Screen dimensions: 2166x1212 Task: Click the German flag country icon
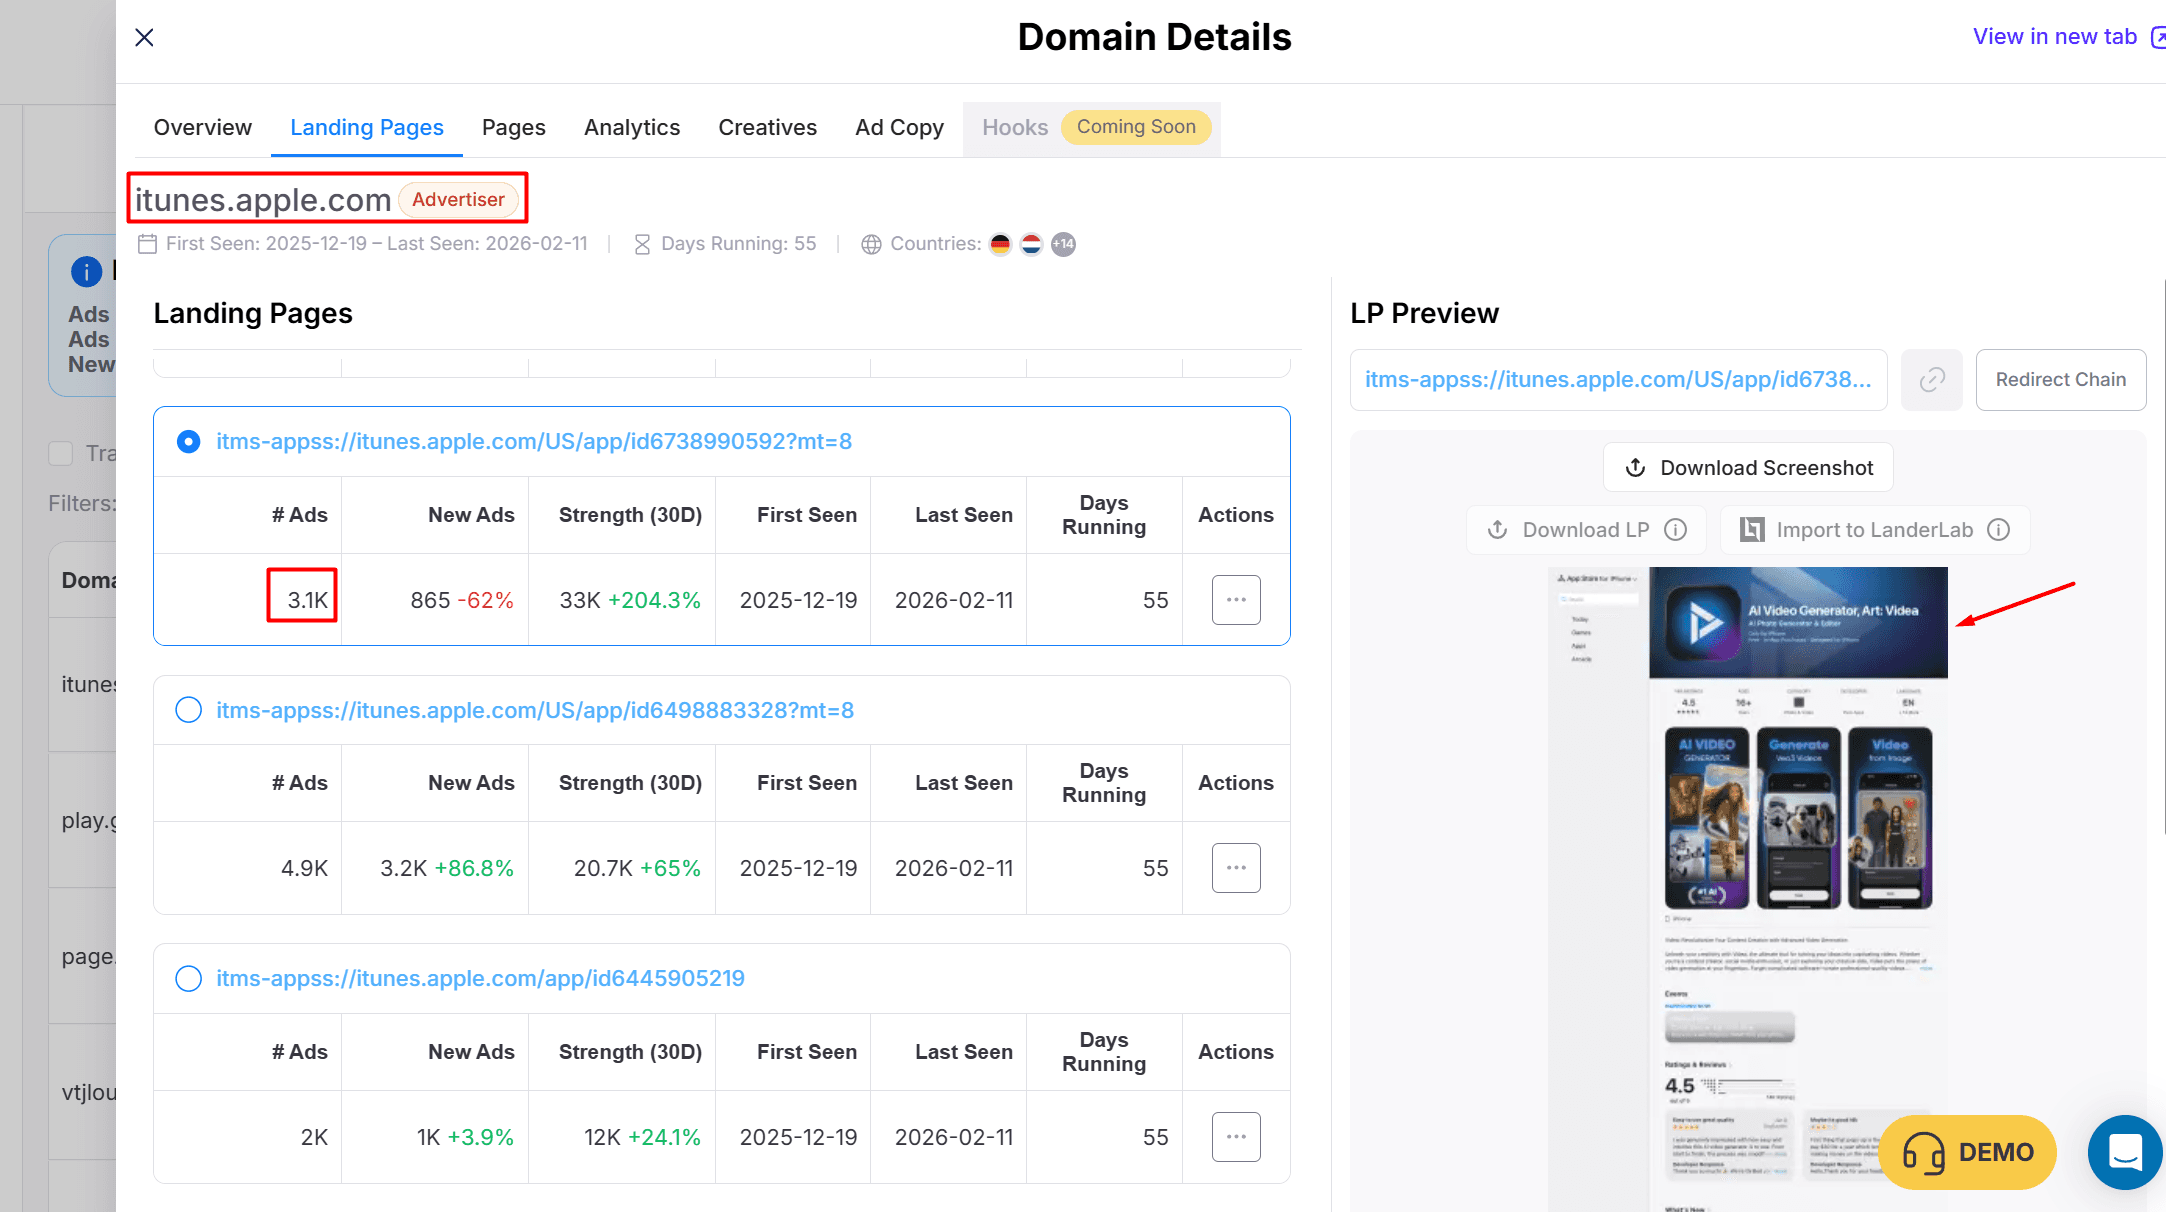[x=1000, y=244]
